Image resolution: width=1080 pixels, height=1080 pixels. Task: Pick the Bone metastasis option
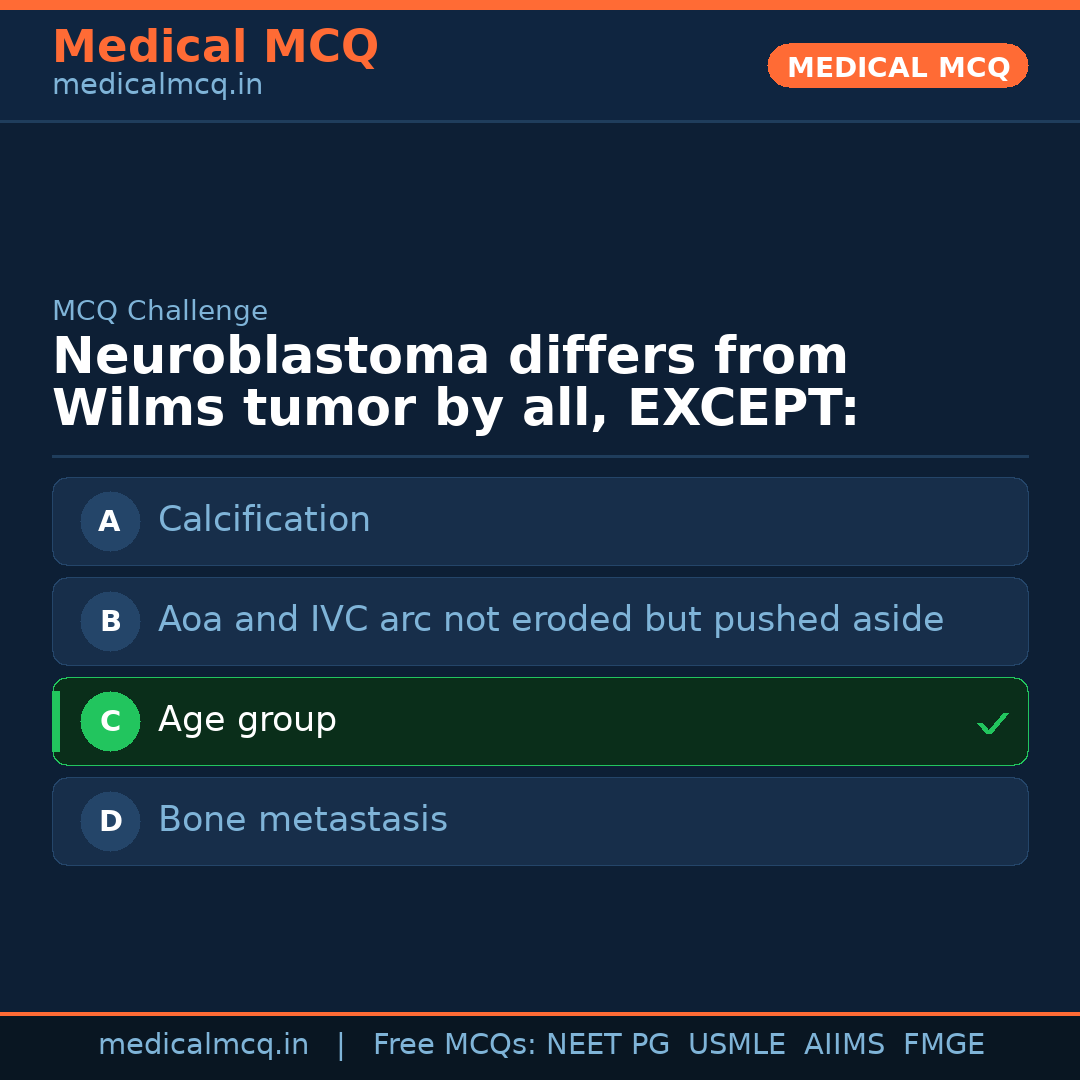tap(302, 820)
